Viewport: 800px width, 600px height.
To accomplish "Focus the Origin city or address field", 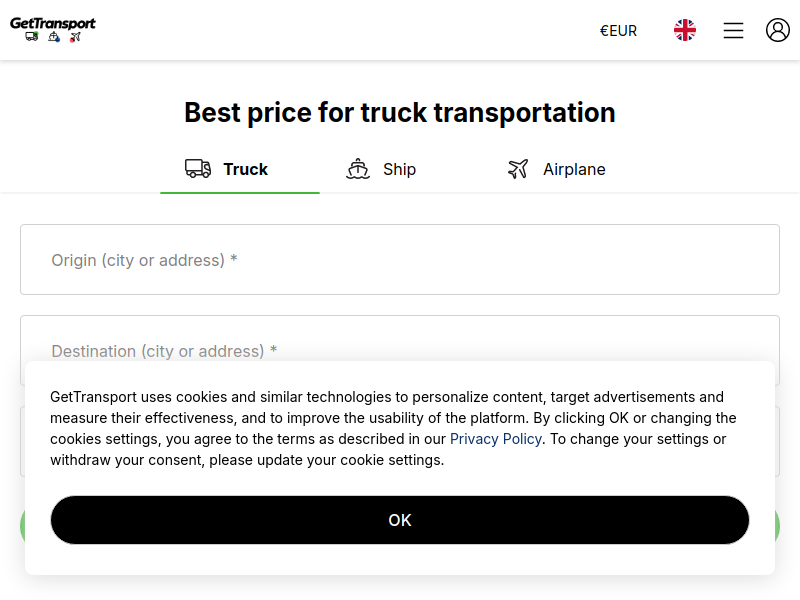I will point(400,260).
